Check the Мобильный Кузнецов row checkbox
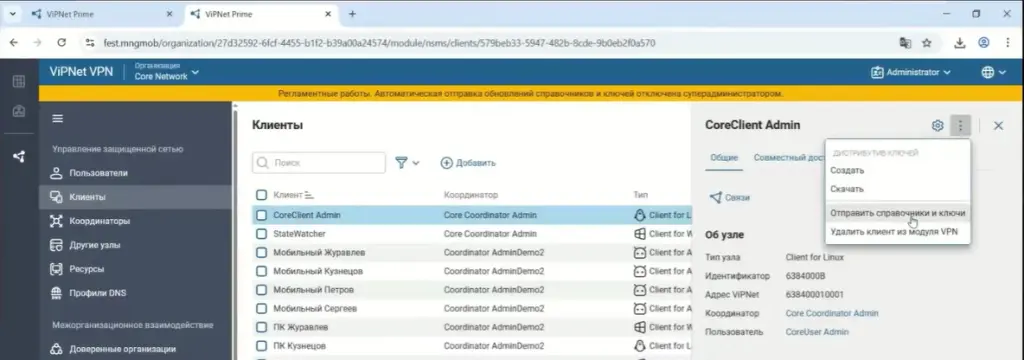 click(x=261, y=270)
